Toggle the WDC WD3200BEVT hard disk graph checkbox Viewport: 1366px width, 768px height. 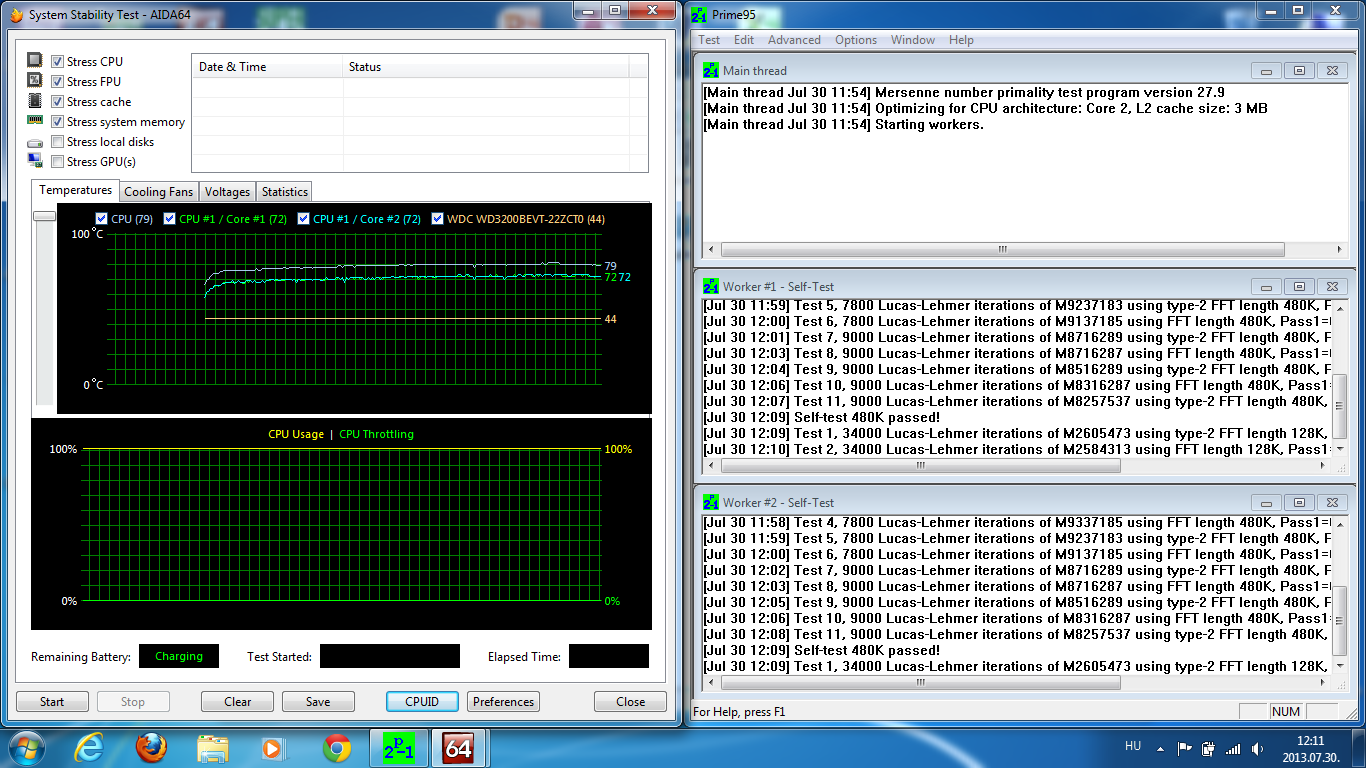(438, 219)
